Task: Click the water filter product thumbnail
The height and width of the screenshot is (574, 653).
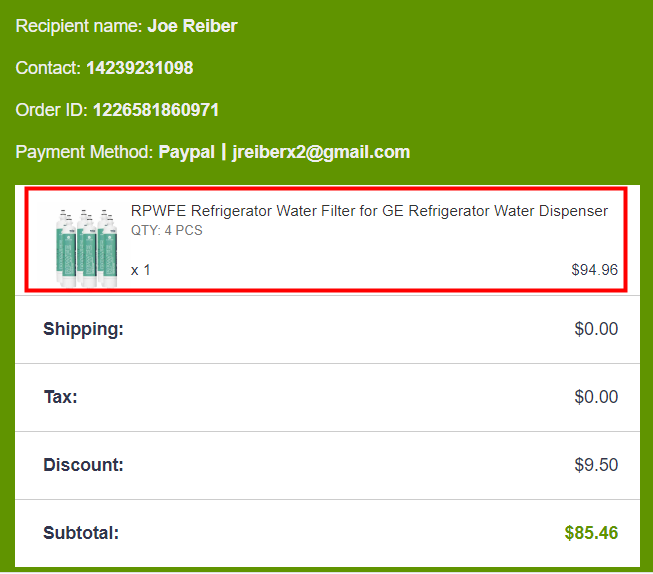Action: pos(86,246)
